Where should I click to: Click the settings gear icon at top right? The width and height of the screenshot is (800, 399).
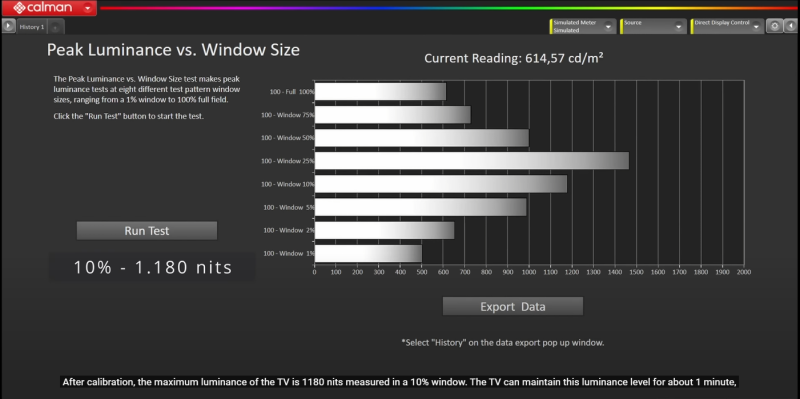coord(774,26)
